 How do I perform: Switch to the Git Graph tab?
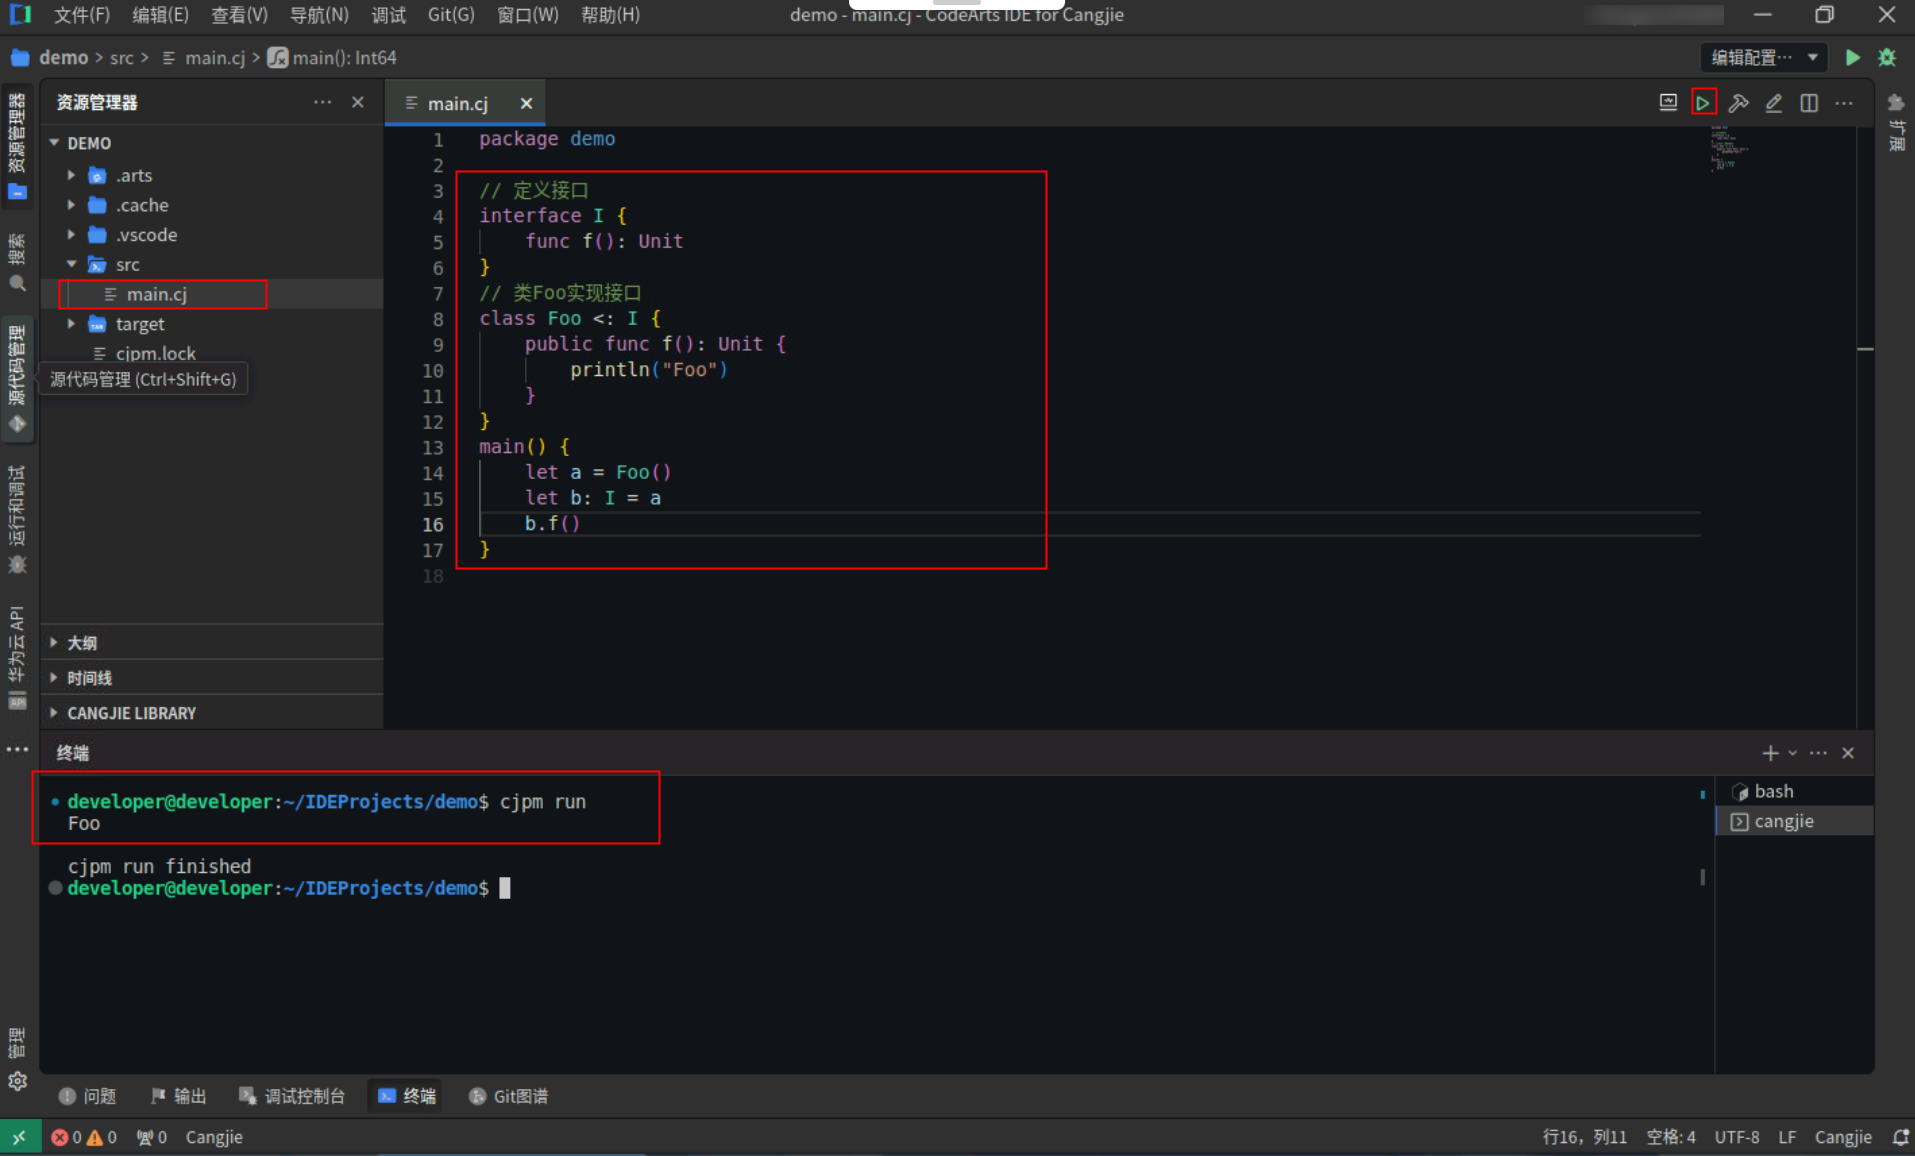tap(508, 1096)
